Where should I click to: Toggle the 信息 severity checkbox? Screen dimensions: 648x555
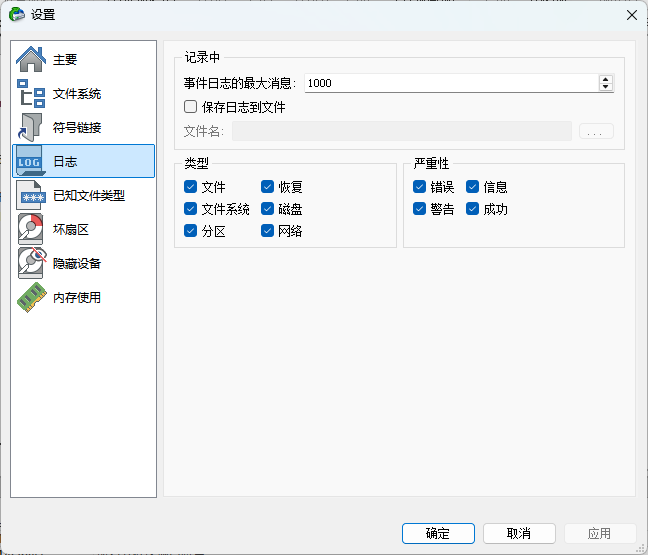coord(472,187)
